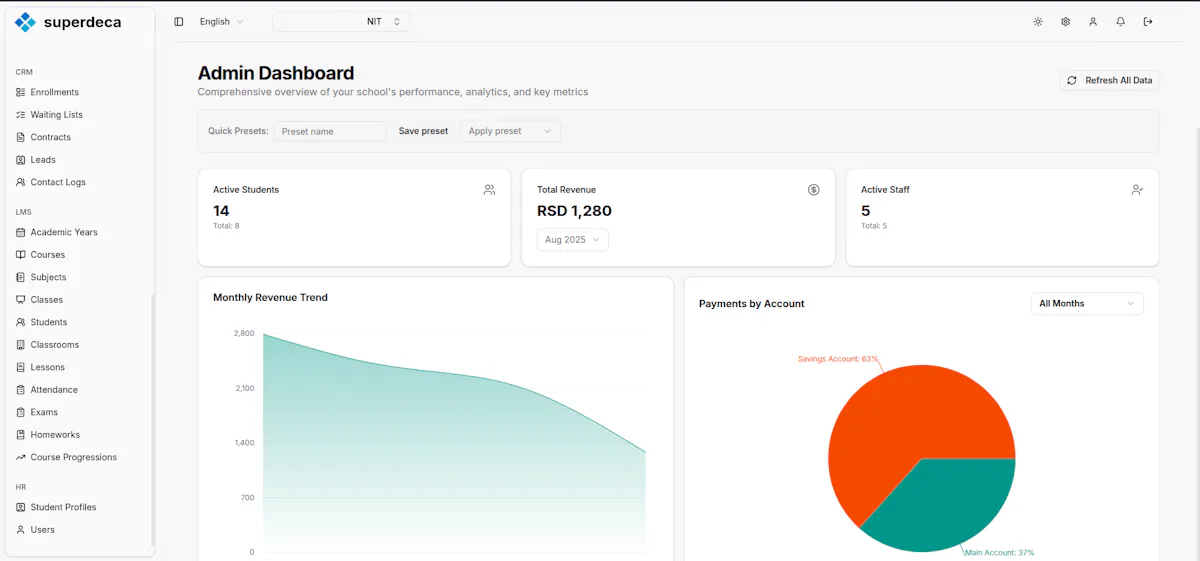Click the Active Students card icon
The width and height of the screenshot is (1200, 561).
click(489, 190)
